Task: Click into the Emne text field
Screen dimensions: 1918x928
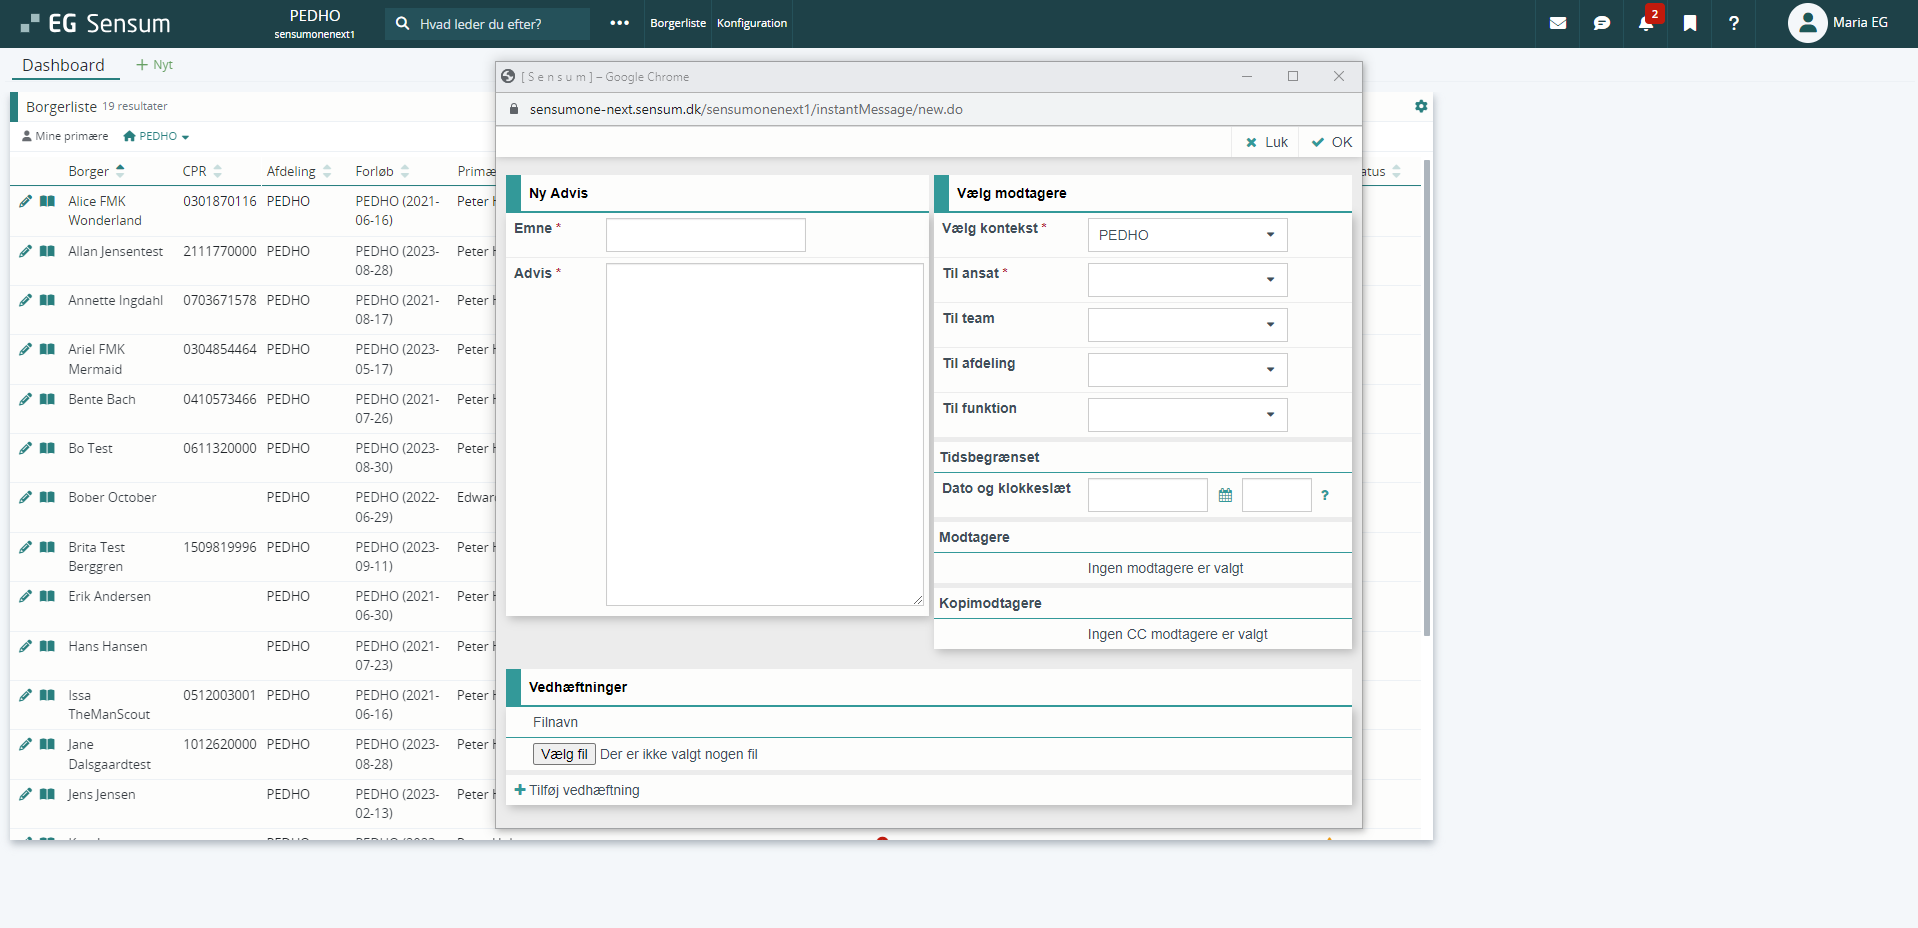Action: pyautogui.click(x=705, y=235)
